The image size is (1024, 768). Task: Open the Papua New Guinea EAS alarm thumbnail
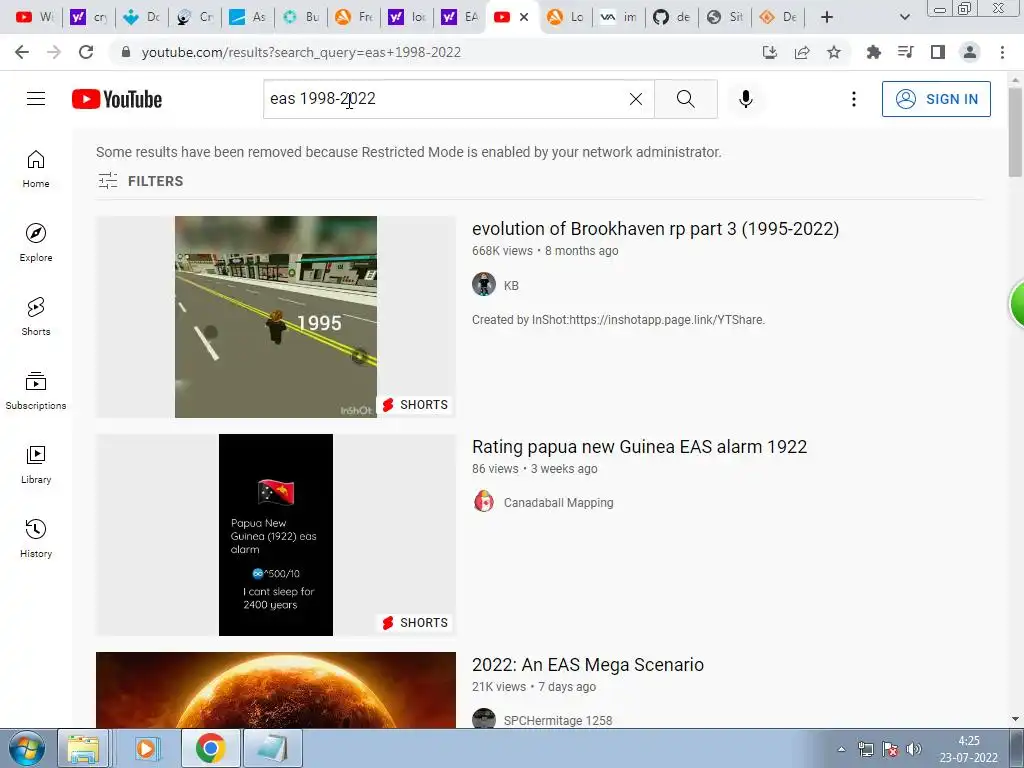(276, 535)
